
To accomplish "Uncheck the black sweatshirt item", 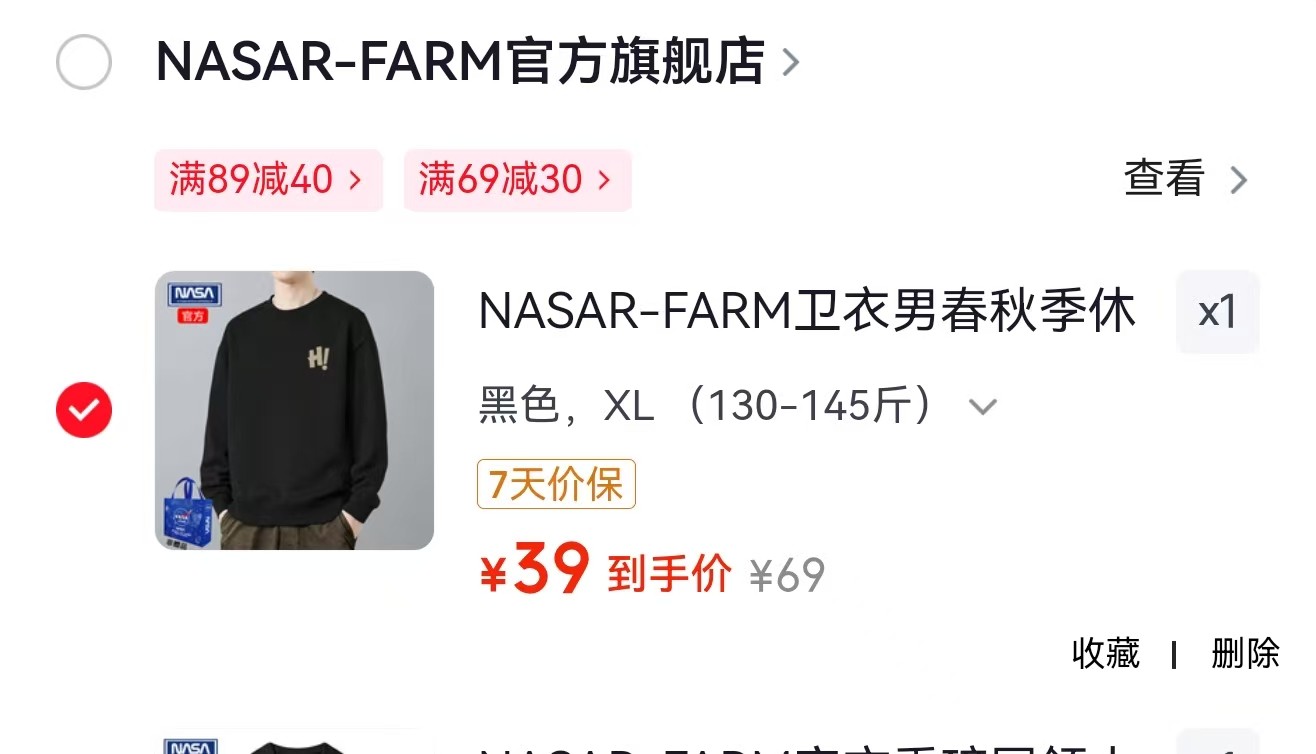I will (x=84, y=410).
